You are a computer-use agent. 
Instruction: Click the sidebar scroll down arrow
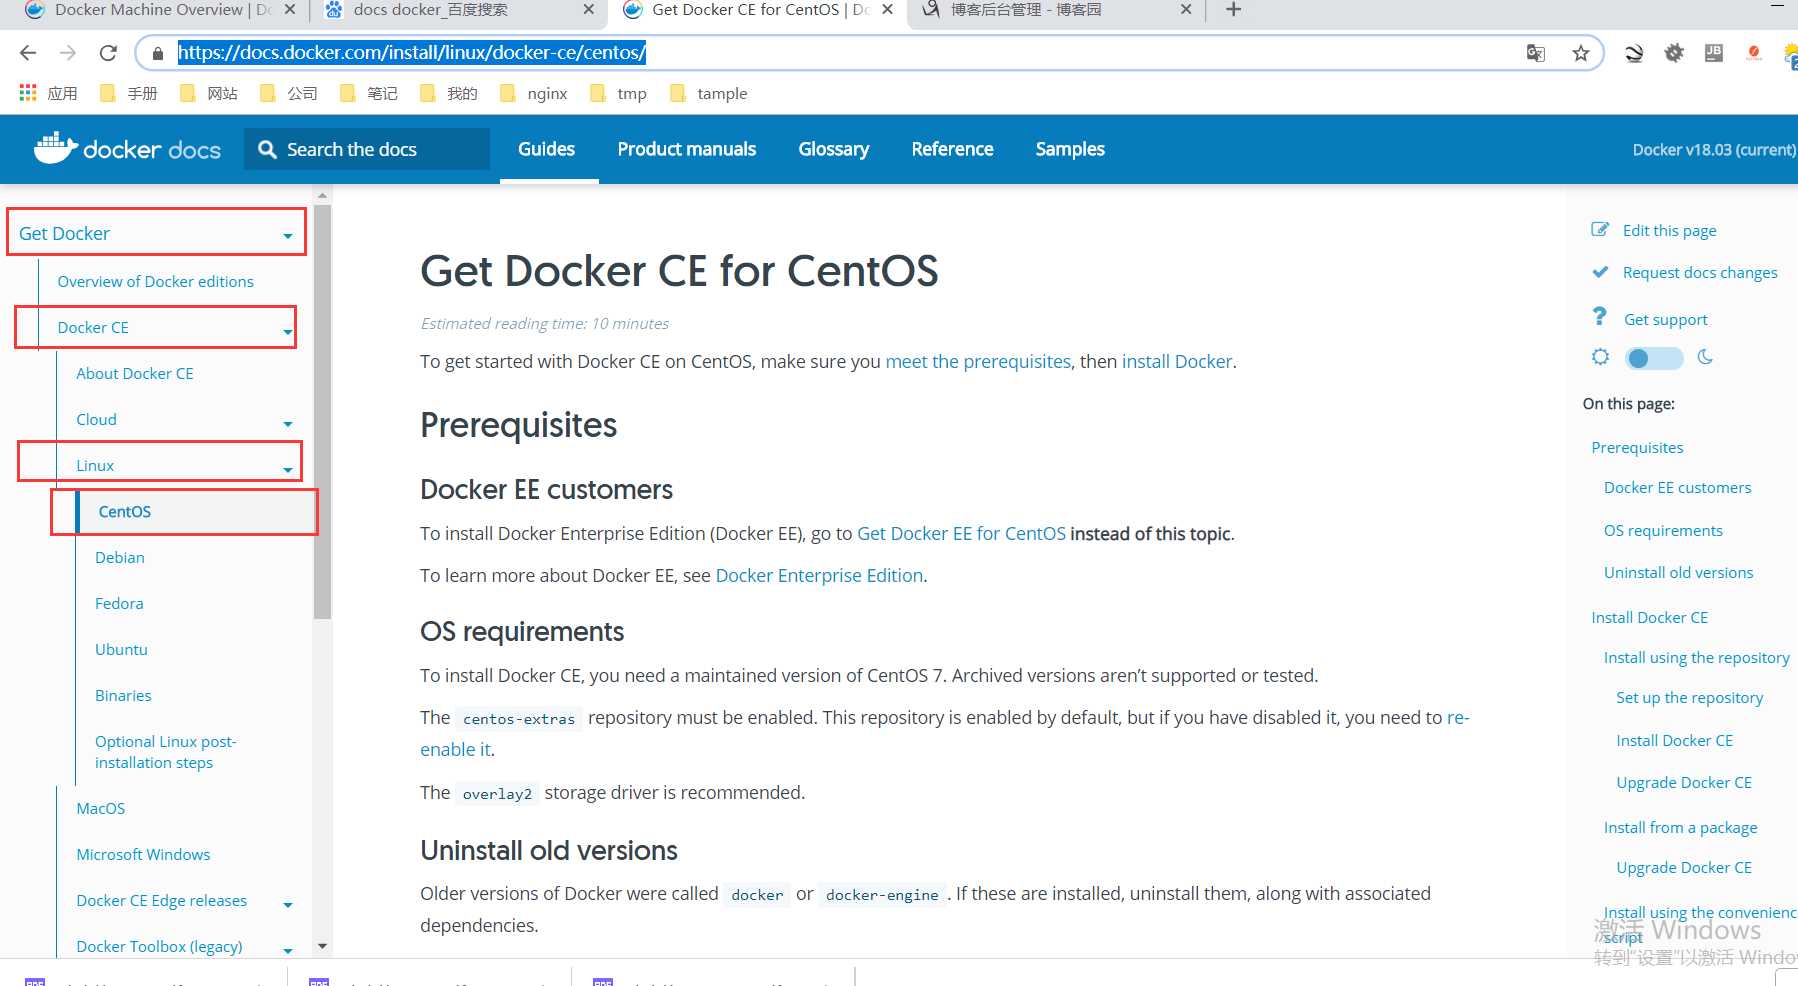pyautogui.click(x=322, y=945)
